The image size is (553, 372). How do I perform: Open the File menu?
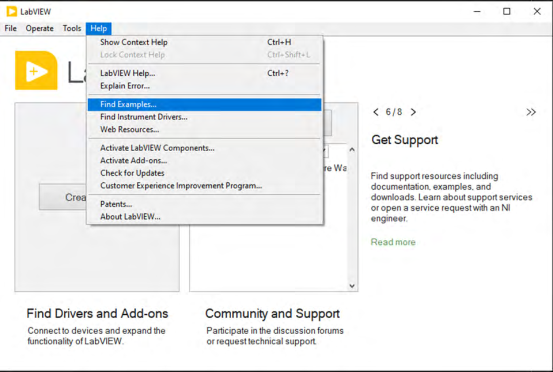tap(11, 28)
